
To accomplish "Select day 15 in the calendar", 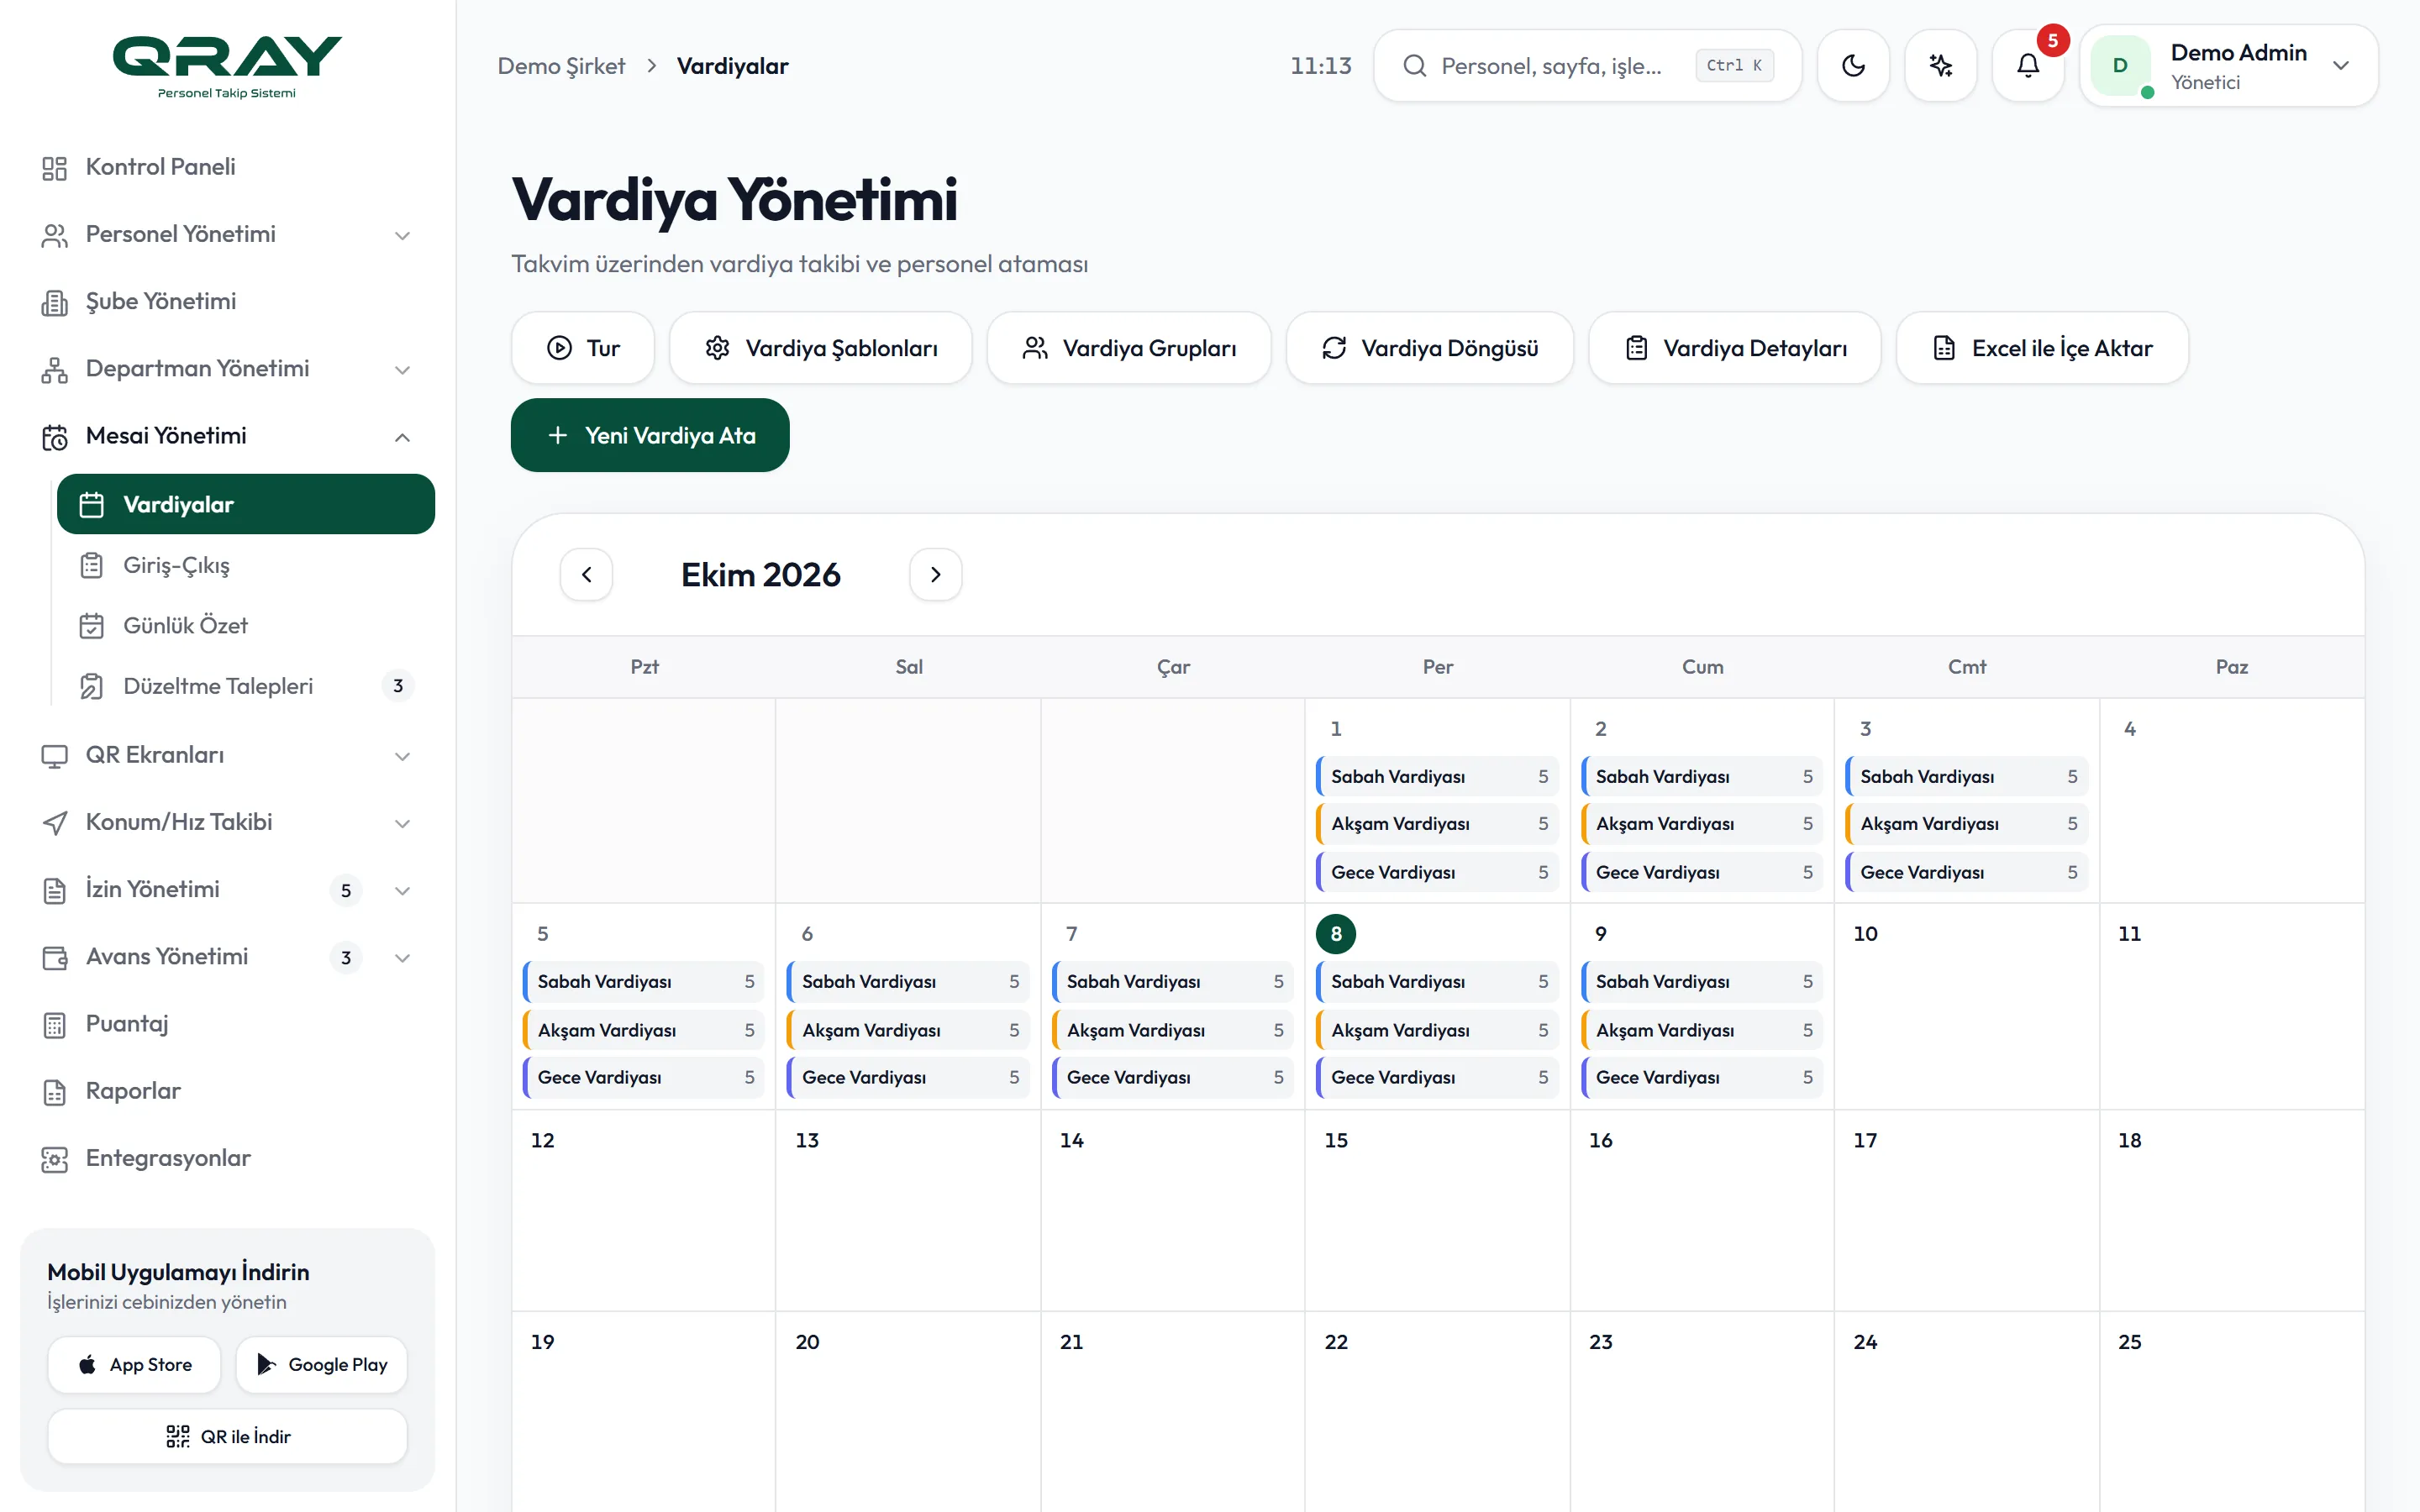I will point(1336,1140).
